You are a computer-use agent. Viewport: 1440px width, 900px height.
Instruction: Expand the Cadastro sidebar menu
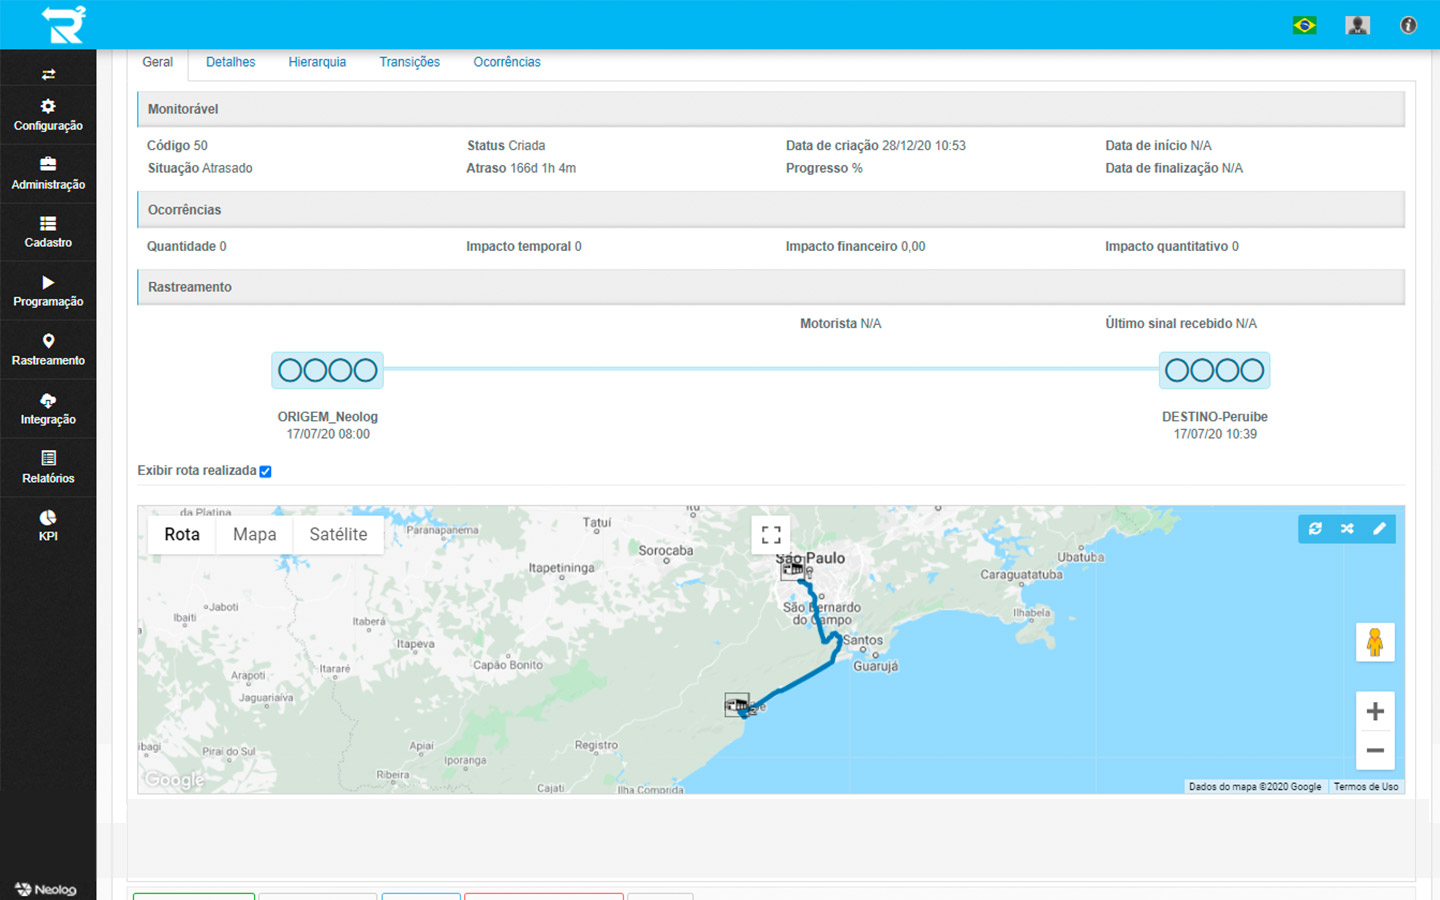pyautogui.click(x=48, y=232)
